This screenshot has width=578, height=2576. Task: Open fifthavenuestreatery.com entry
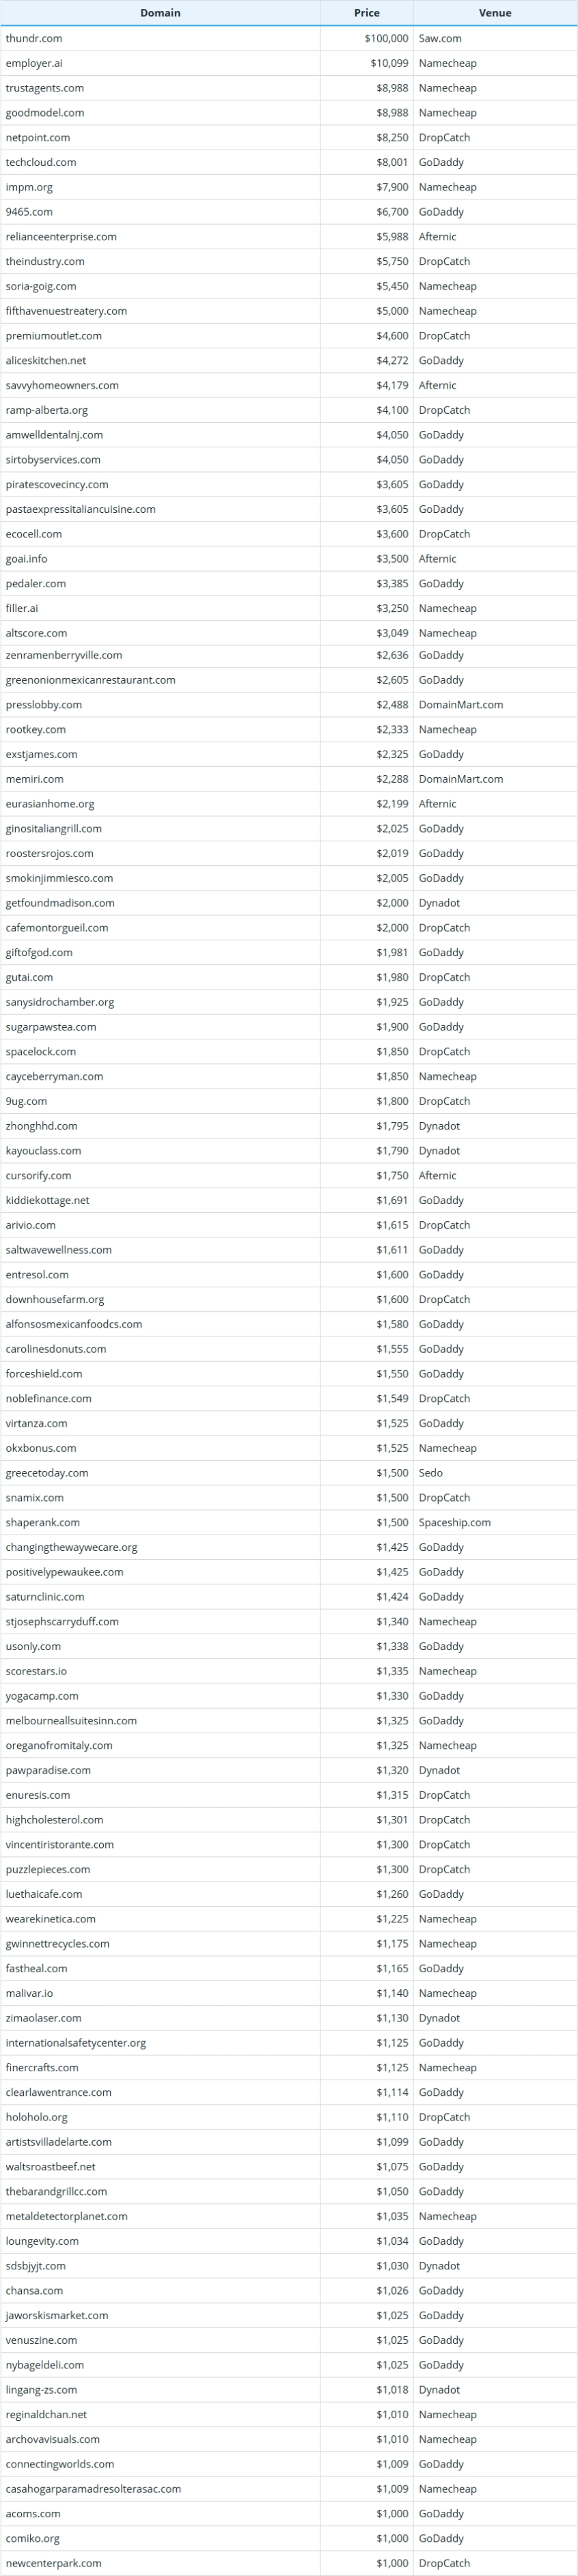(x=66, y=311)
